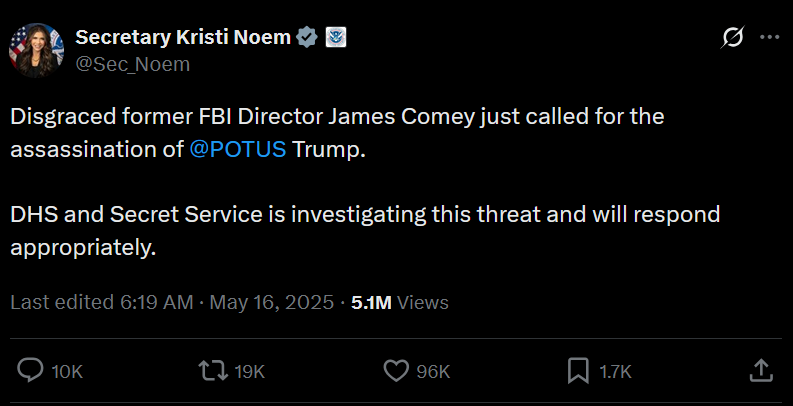The image size is (793, 406).
Task: Click the blue verified checkmark badge
Action: [308, 38]
